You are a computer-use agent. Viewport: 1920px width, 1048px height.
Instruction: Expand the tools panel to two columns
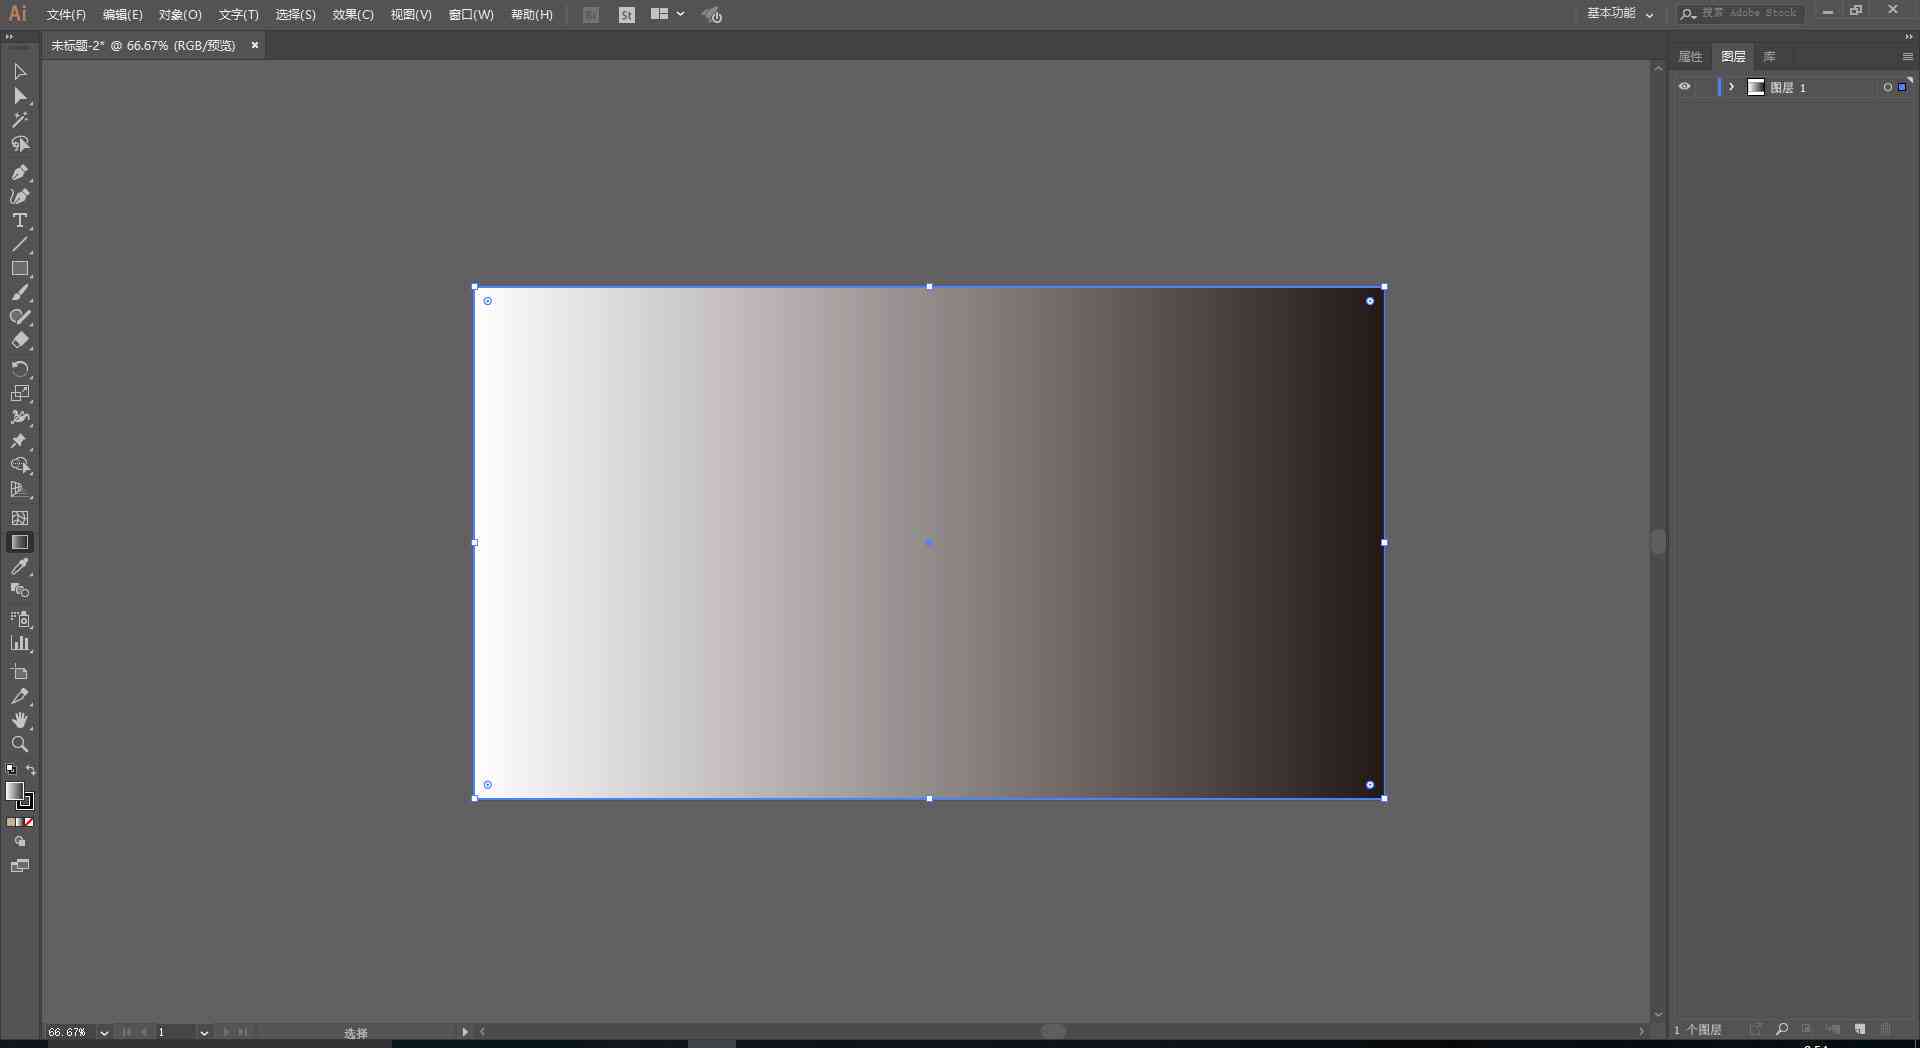pyautogui.click(x=10, y=37)
